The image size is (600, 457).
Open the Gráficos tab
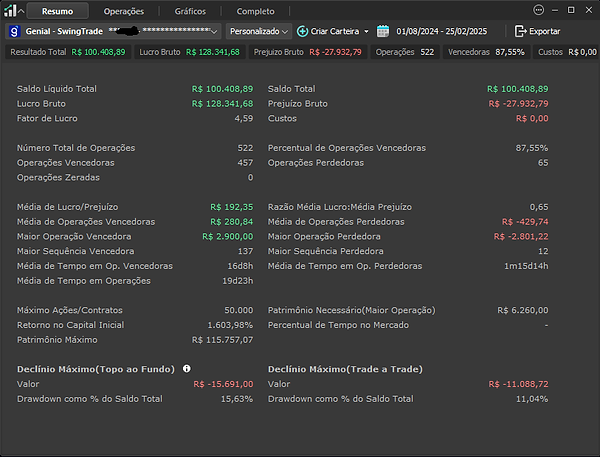click(190, 11)
